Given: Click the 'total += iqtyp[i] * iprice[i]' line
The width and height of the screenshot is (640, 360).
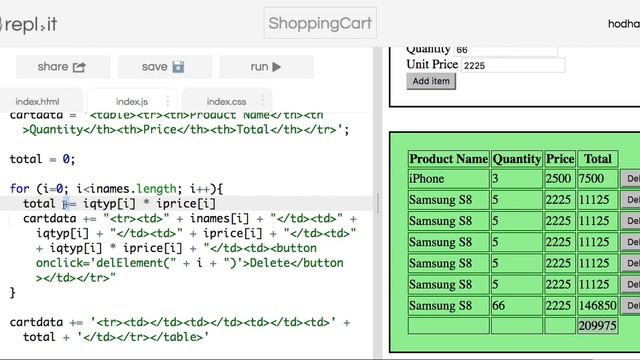Looking at the screenshot, I should [119, 204].
